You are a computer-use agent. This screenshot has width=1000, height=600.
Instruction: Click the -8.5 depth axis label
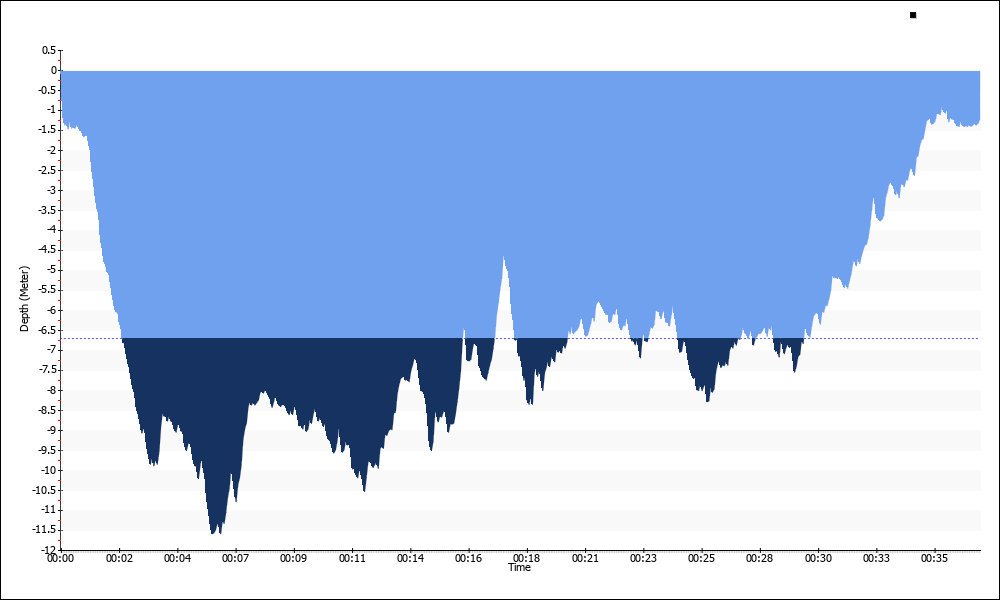(x=48, y=410)
